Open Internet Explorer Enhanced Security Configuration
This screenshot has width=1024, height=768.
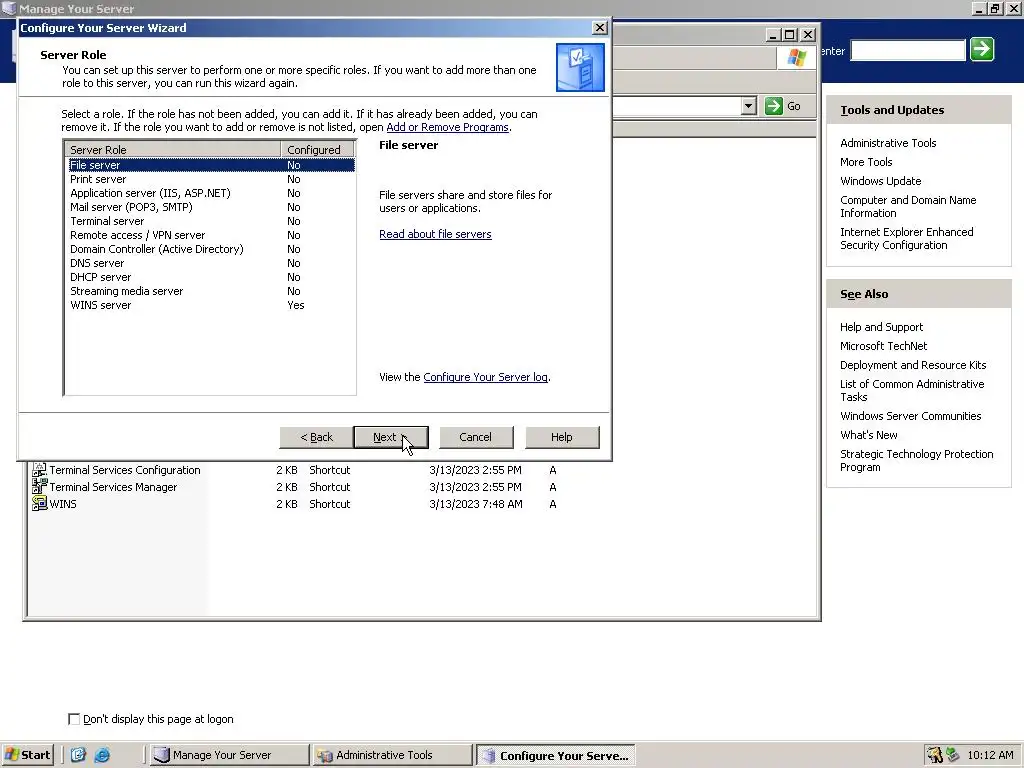[x=906, y=238]
